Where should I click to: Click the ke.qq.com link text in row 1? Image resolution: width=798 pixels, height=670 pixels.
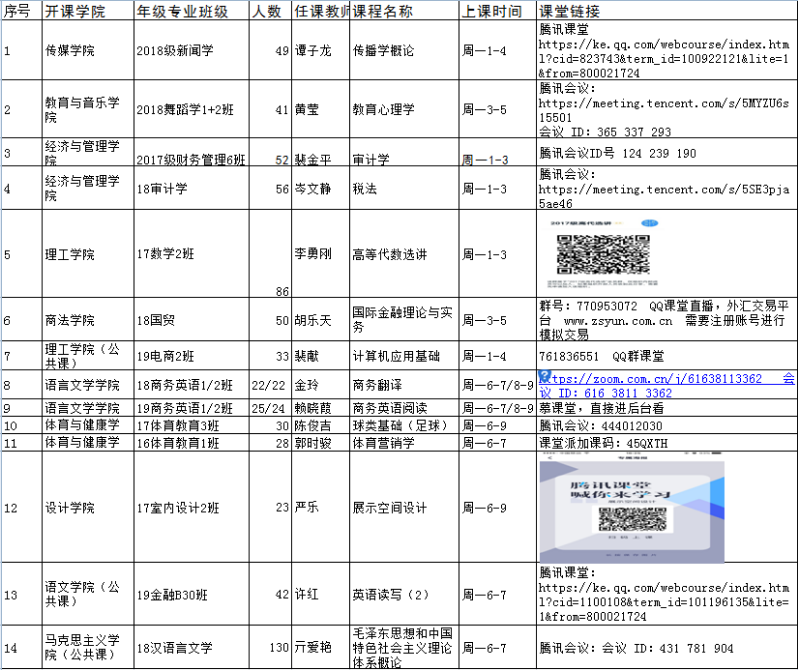pyautogui.click(x=664, y=59)
